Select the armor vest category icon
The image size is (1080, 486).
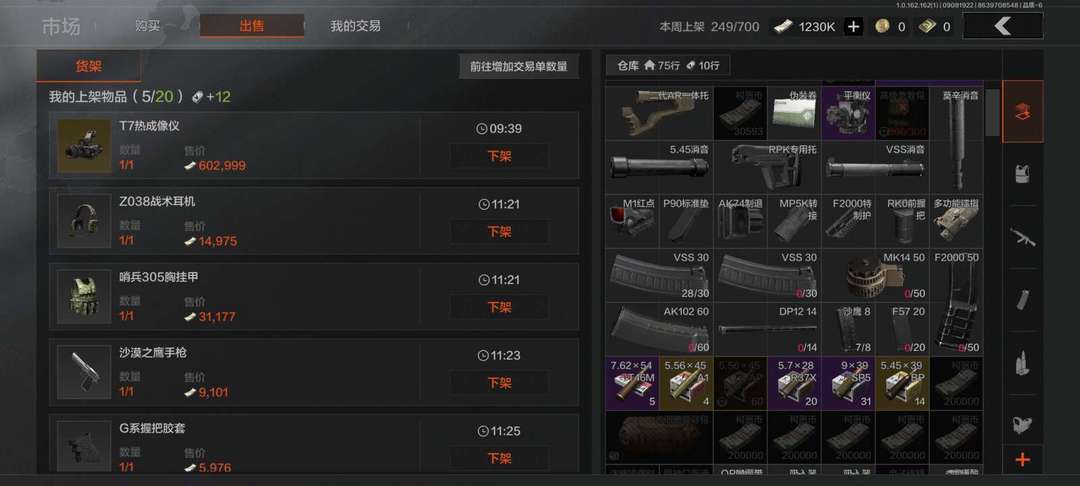[x=1022, y=173]
